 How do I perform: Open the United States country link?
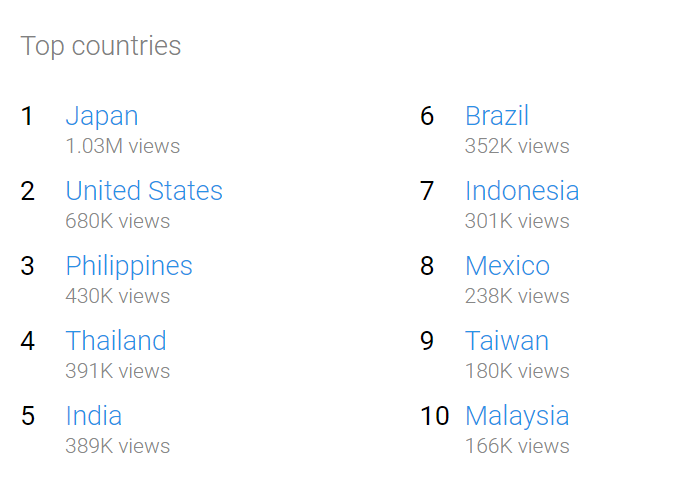point(144,191)
